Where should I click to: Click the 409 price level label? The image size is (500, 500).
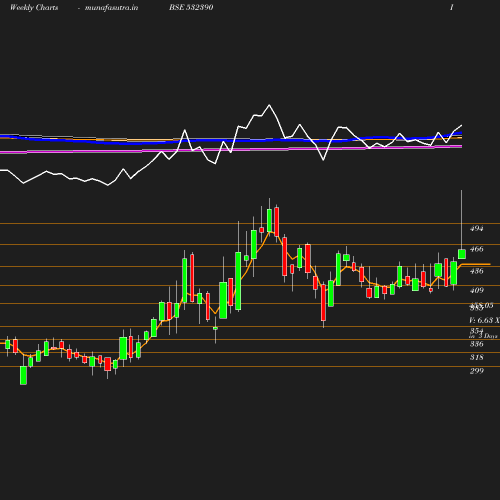coord(476,290)
